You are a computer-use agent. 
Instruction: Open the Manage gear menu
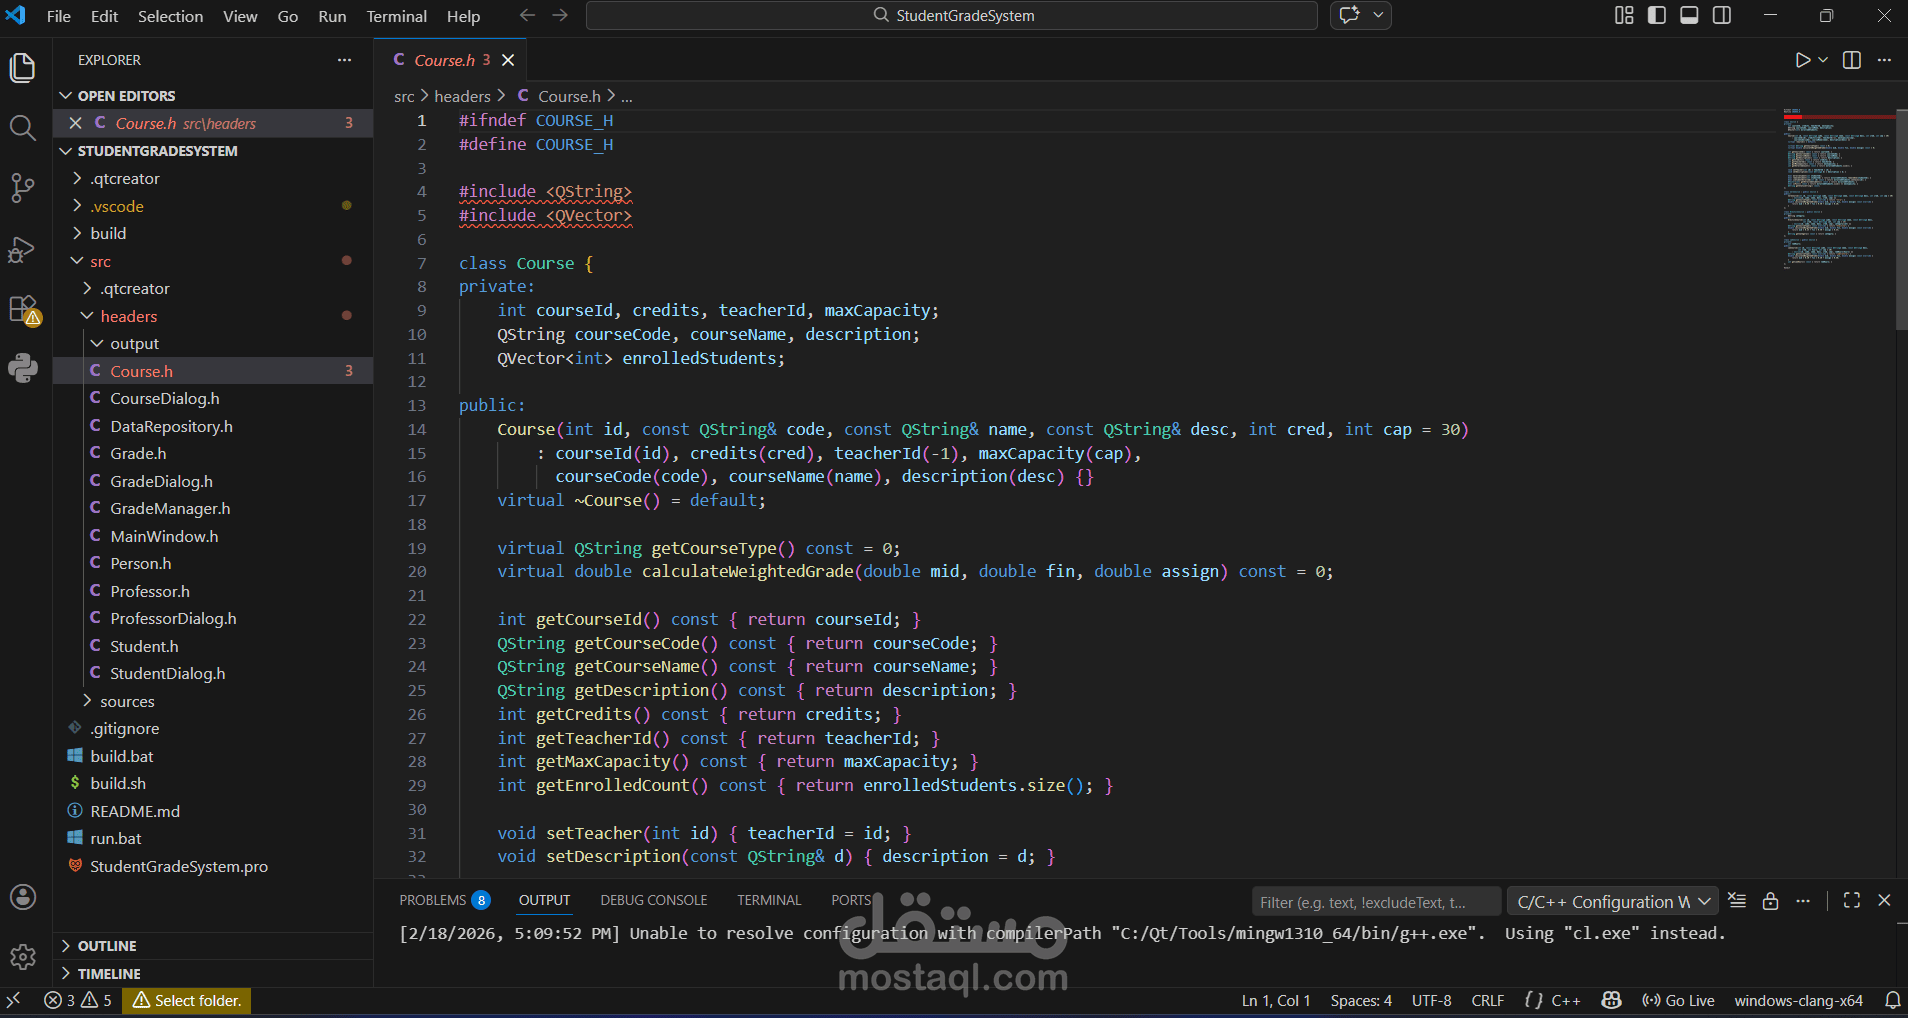pyautogui.click(x=22, y=957)
